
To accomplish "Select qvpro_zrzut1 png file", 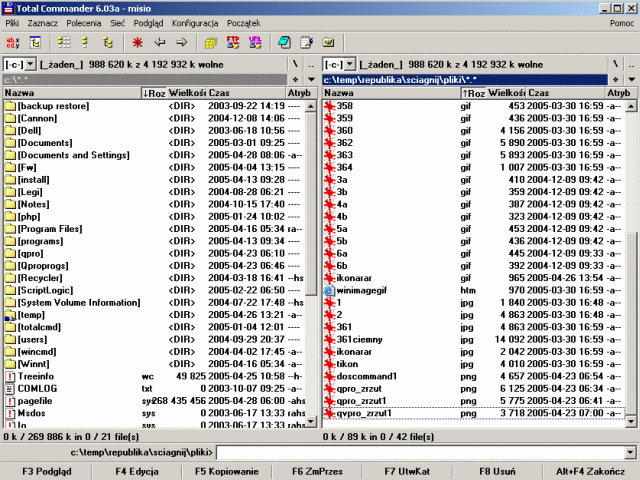I will point(473,413).
